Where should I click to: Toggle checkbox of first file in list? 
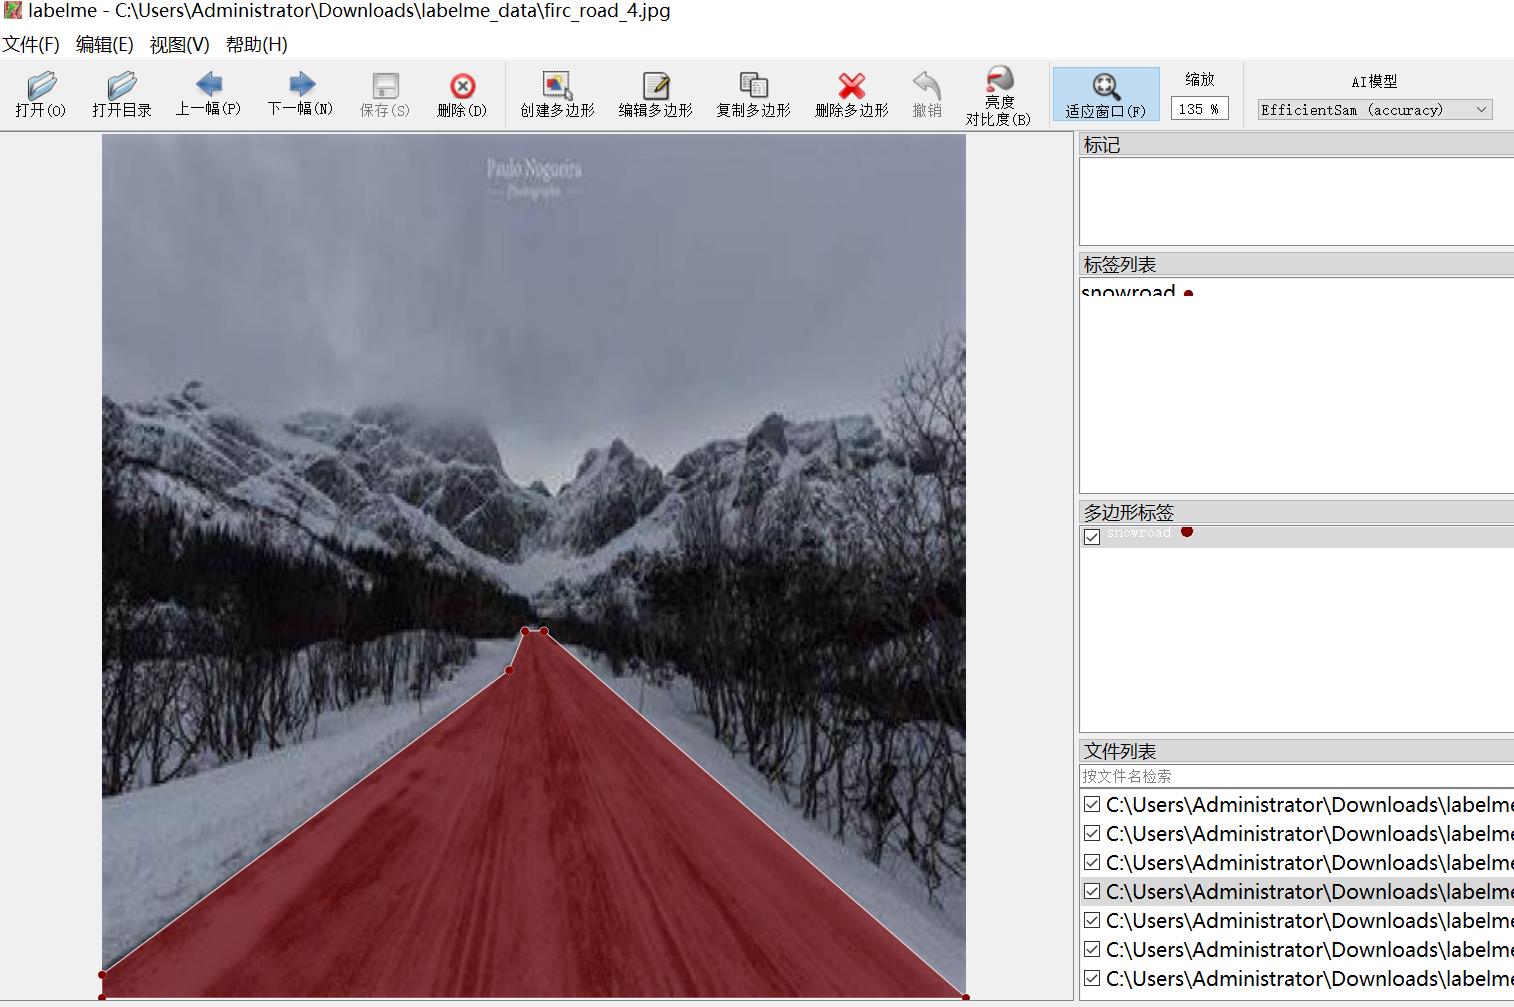pos(1092,804)
